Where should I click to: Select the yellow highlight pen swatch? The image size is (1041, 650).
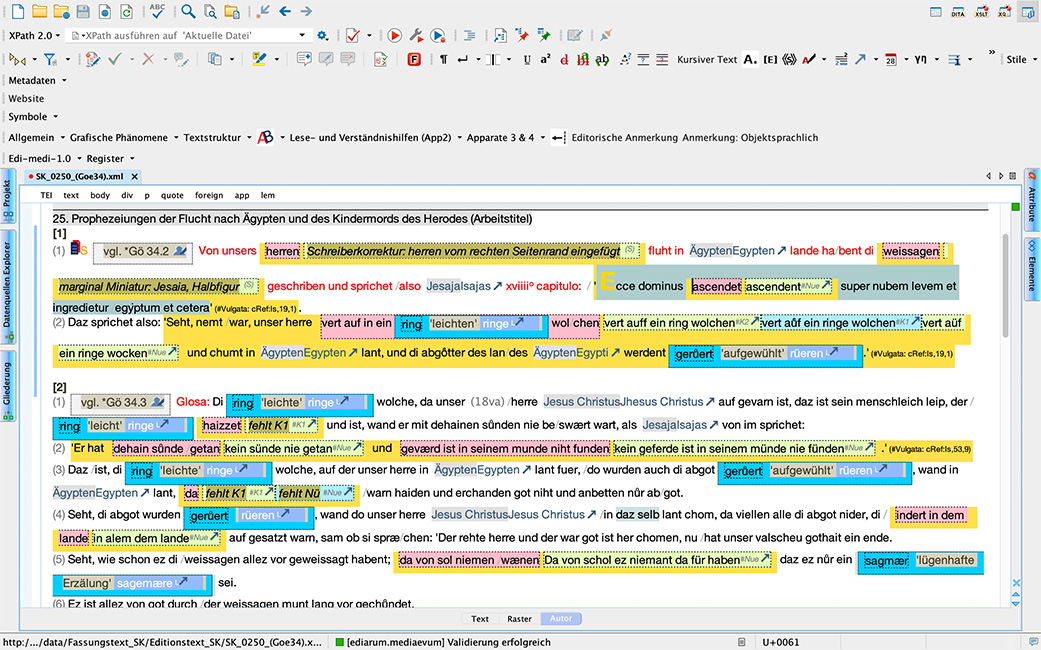258,59
